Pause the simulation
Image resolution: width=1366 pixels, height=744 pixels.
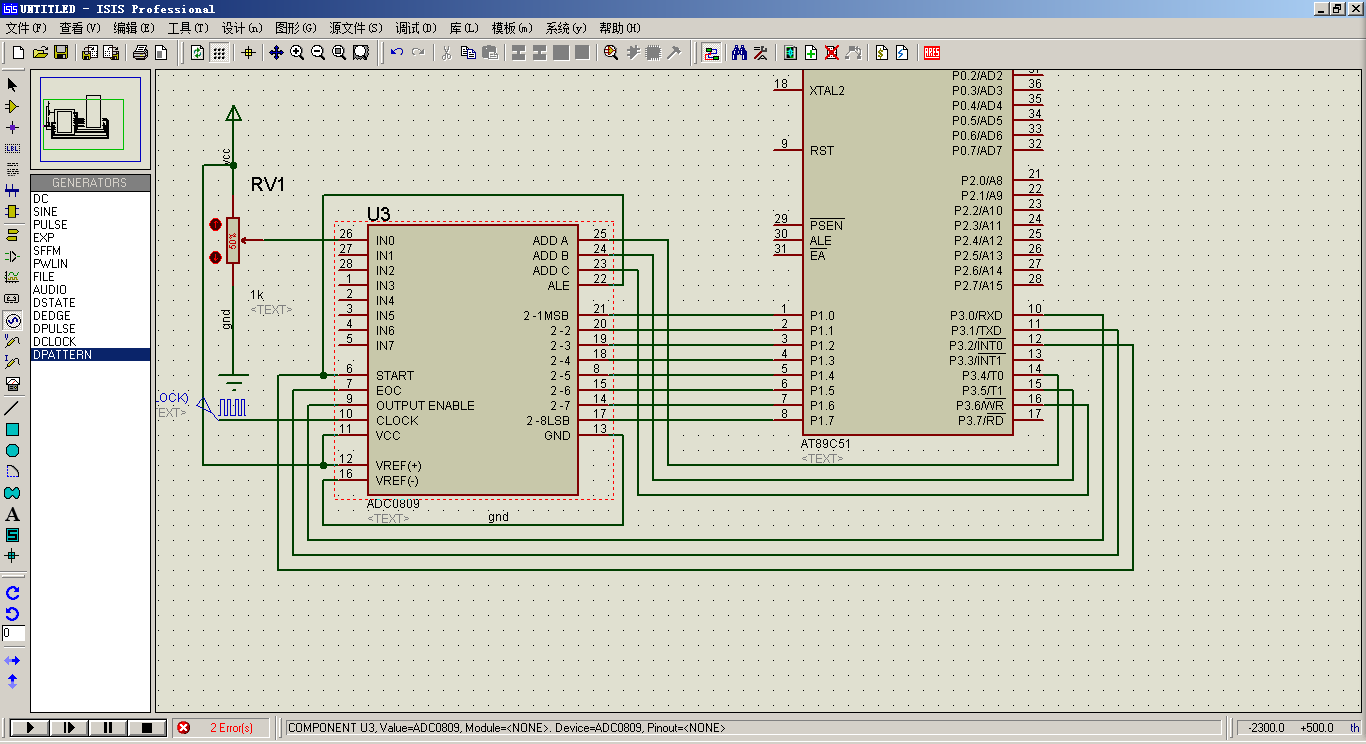pyautogui.click(x=108, y=728)
